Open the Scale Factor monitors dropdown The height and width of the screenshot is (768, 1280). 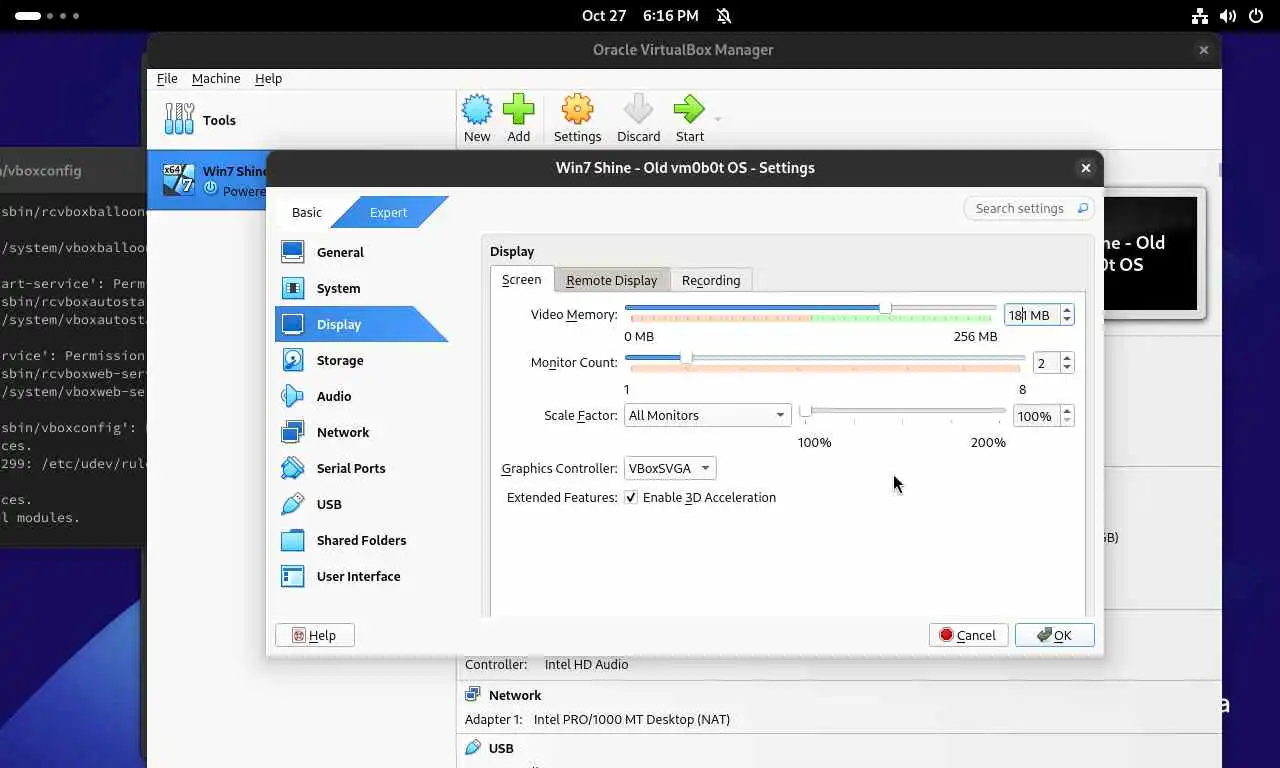[707, 415]
